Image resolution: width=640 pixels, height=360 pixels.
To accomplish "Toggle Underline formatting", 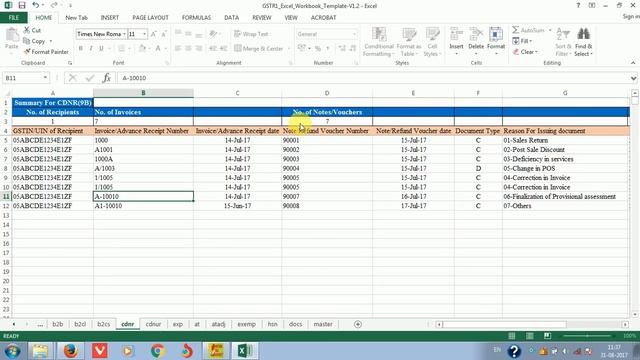I will point(101,48).
